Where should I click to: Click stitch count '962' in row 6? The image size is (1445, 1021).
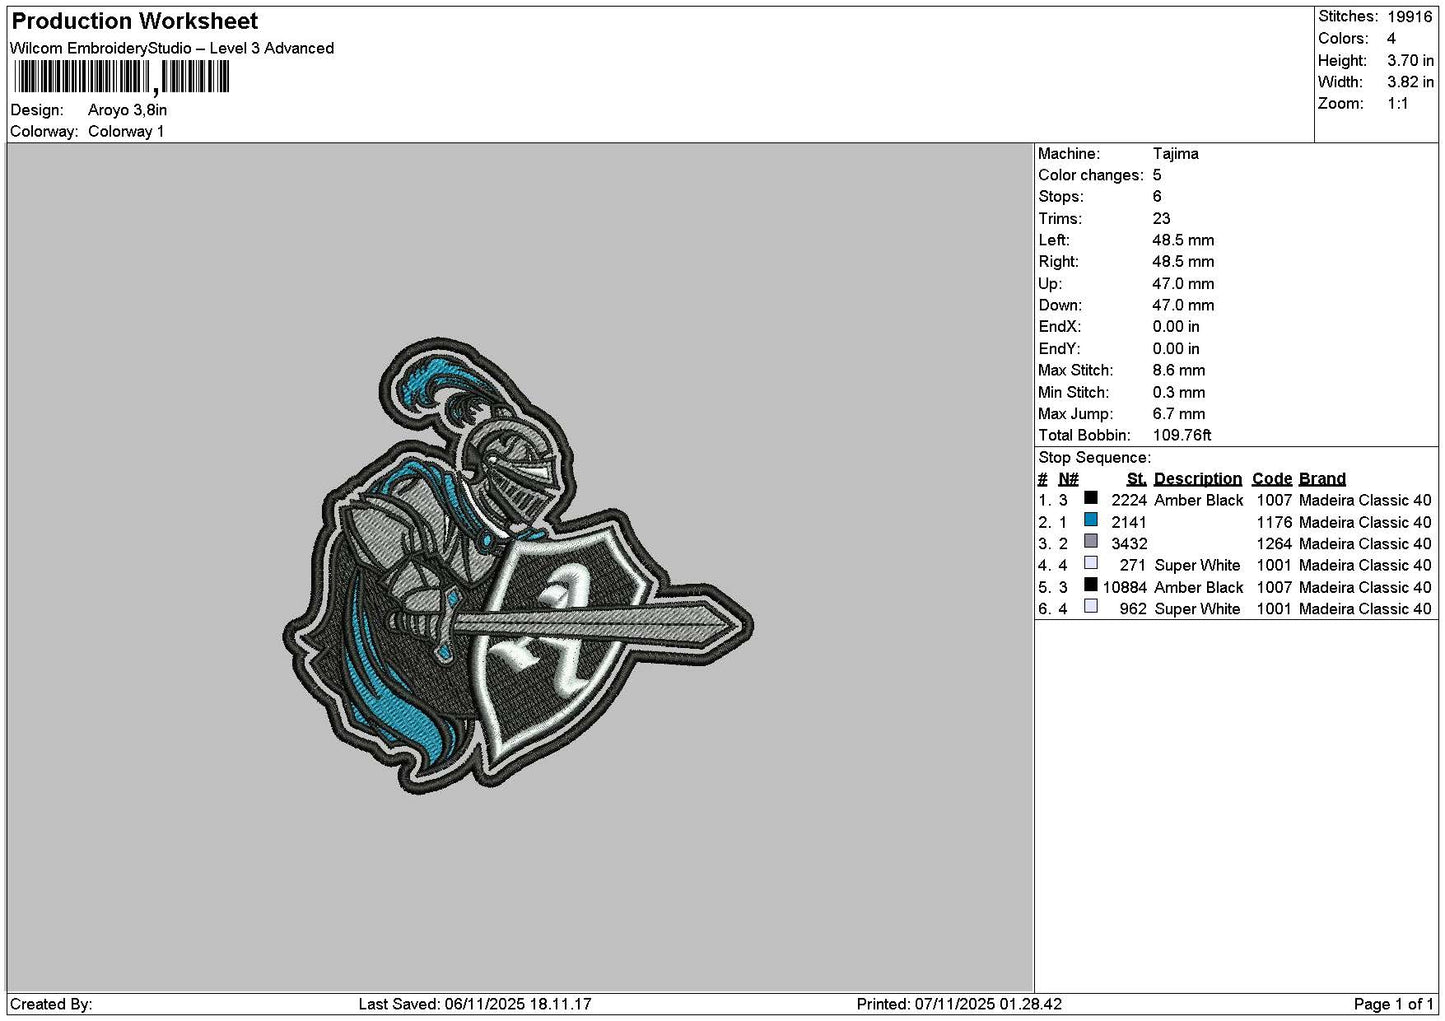click(1133, 609)
